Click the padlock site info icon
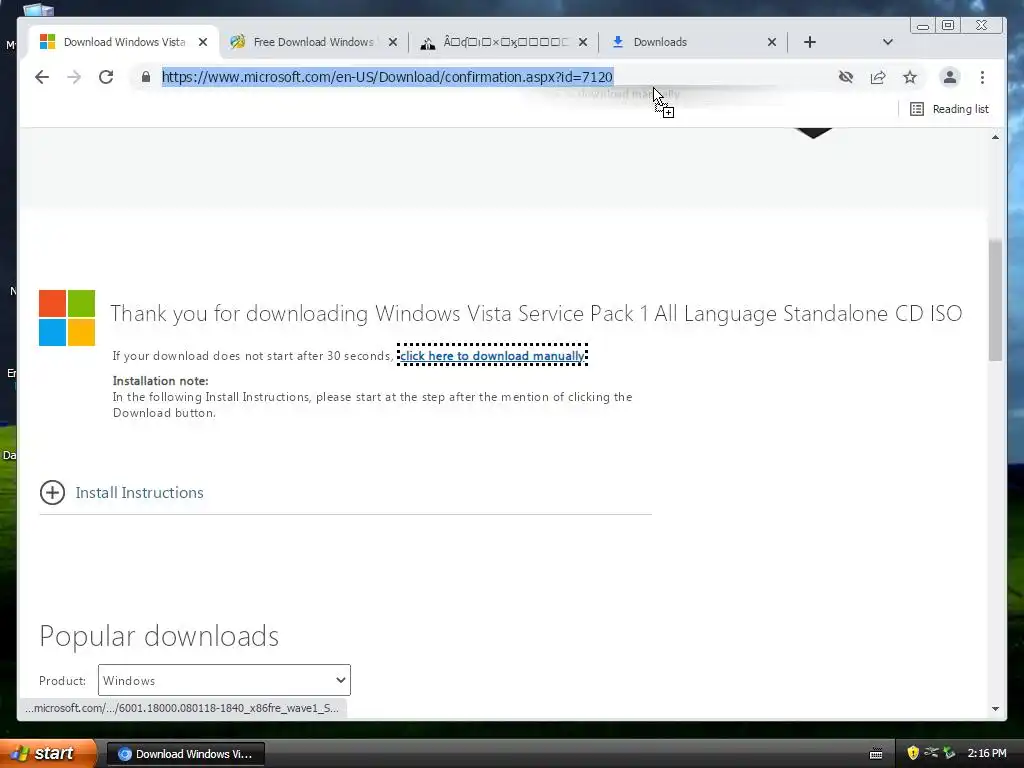 point(146,77)
